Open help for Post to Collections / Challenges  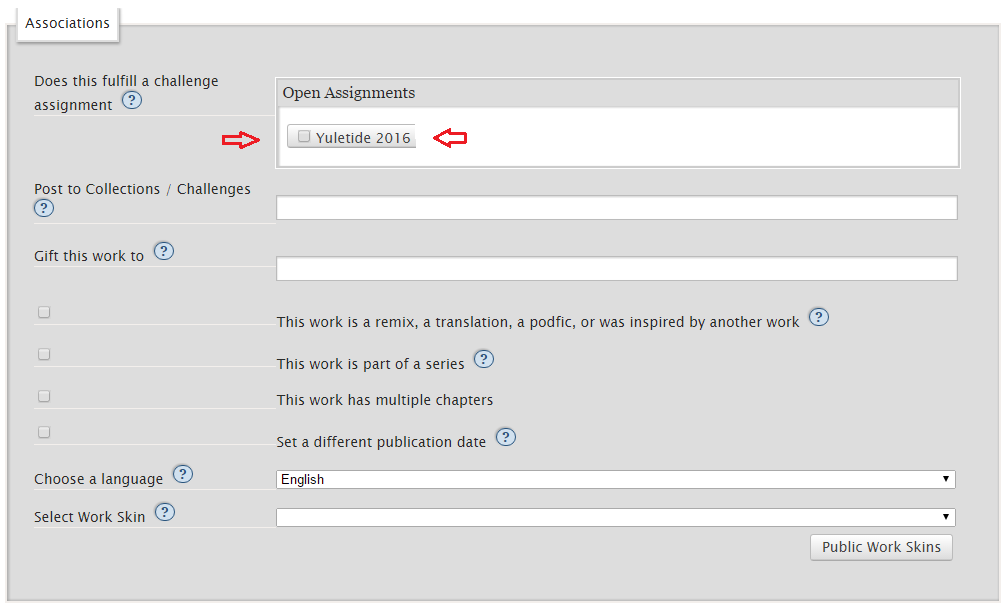point(44,208)
